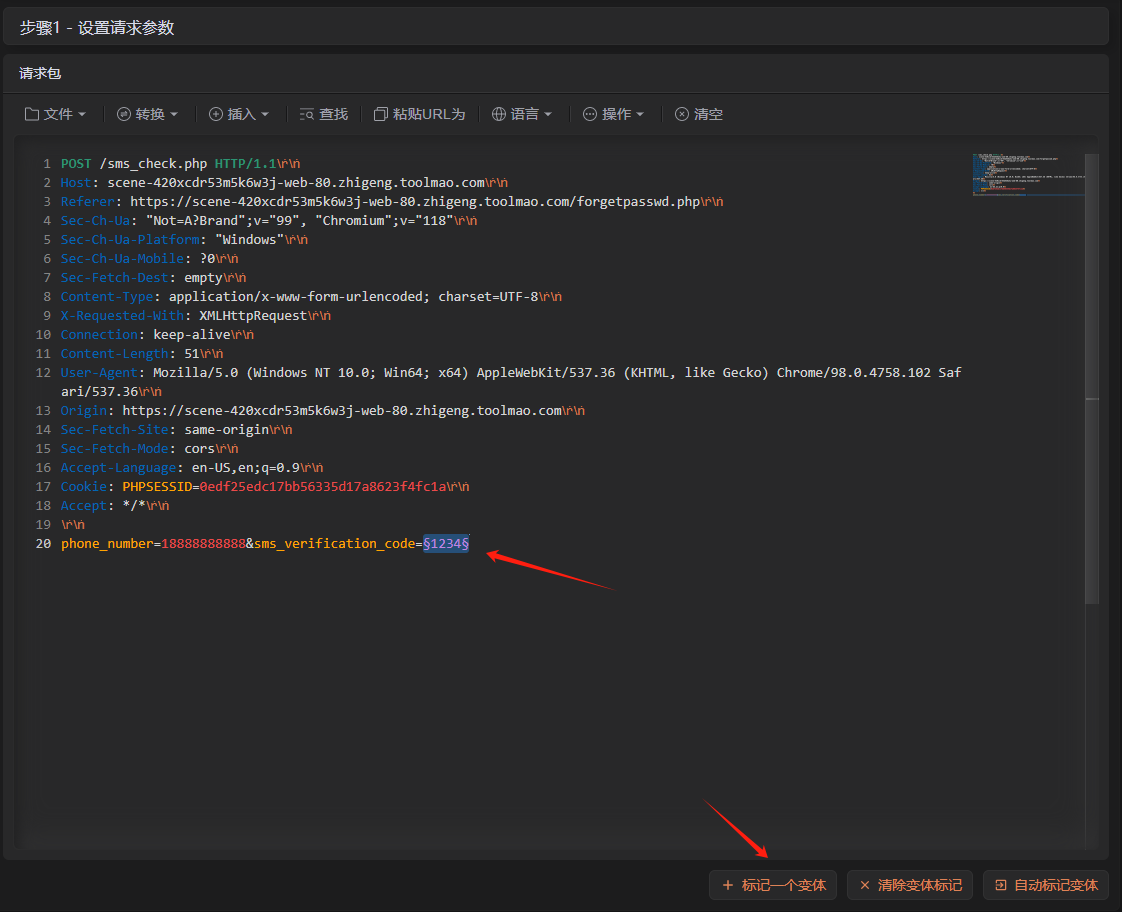Click the 清除变体标记 button label
The width and height of the screenshot is (1122, 912).
click(x=919, y=886)
